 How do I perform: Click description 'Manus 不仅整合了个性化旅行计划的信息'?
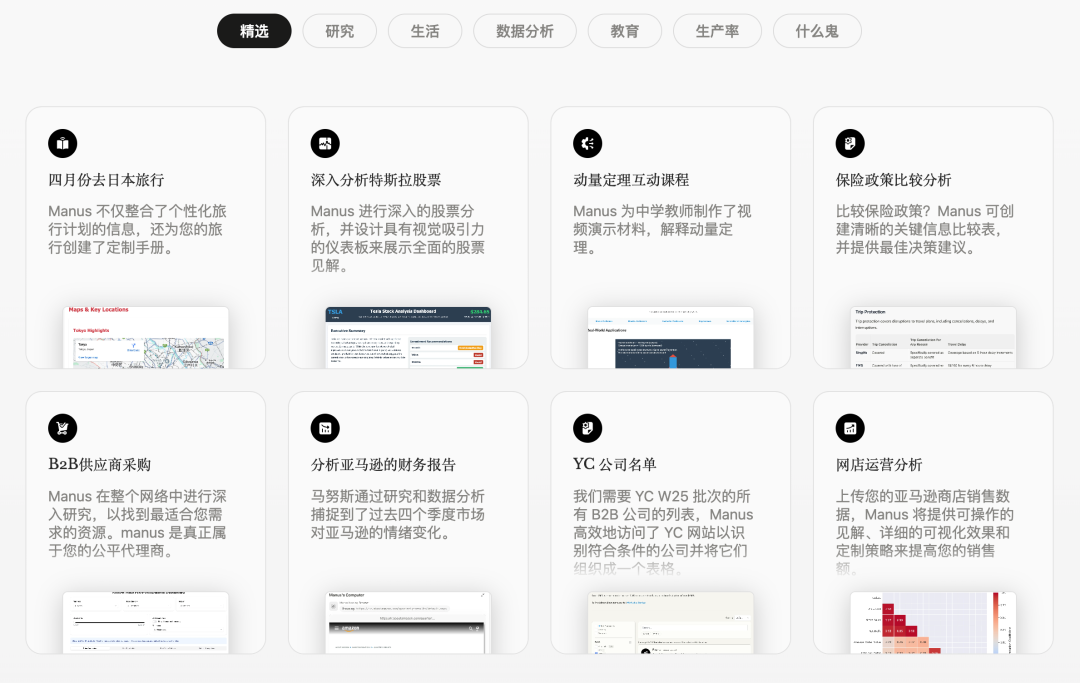pyautogui.click(x=138, y=229)
